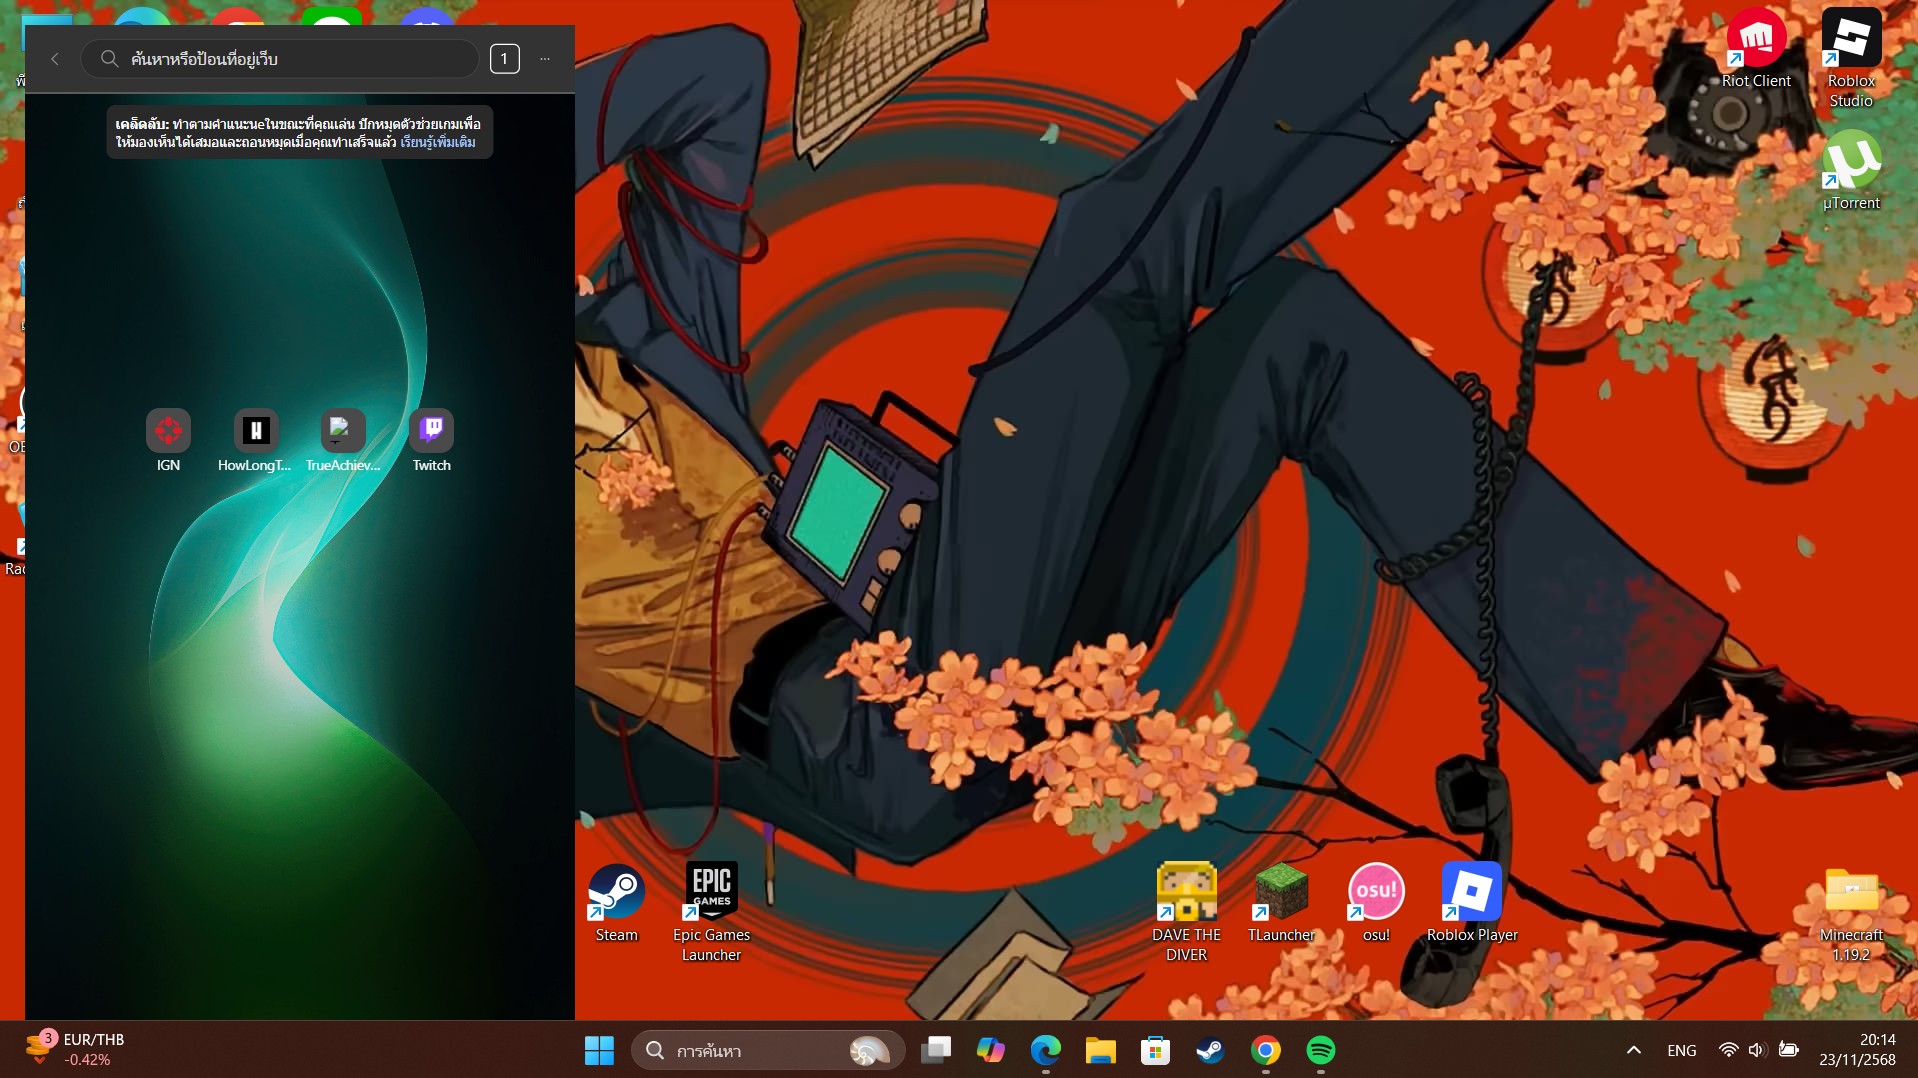Open the HowLongToBeat shortcut tile
The height and width of the screenshot is (1078, 1918).
(x=255, y=431)
